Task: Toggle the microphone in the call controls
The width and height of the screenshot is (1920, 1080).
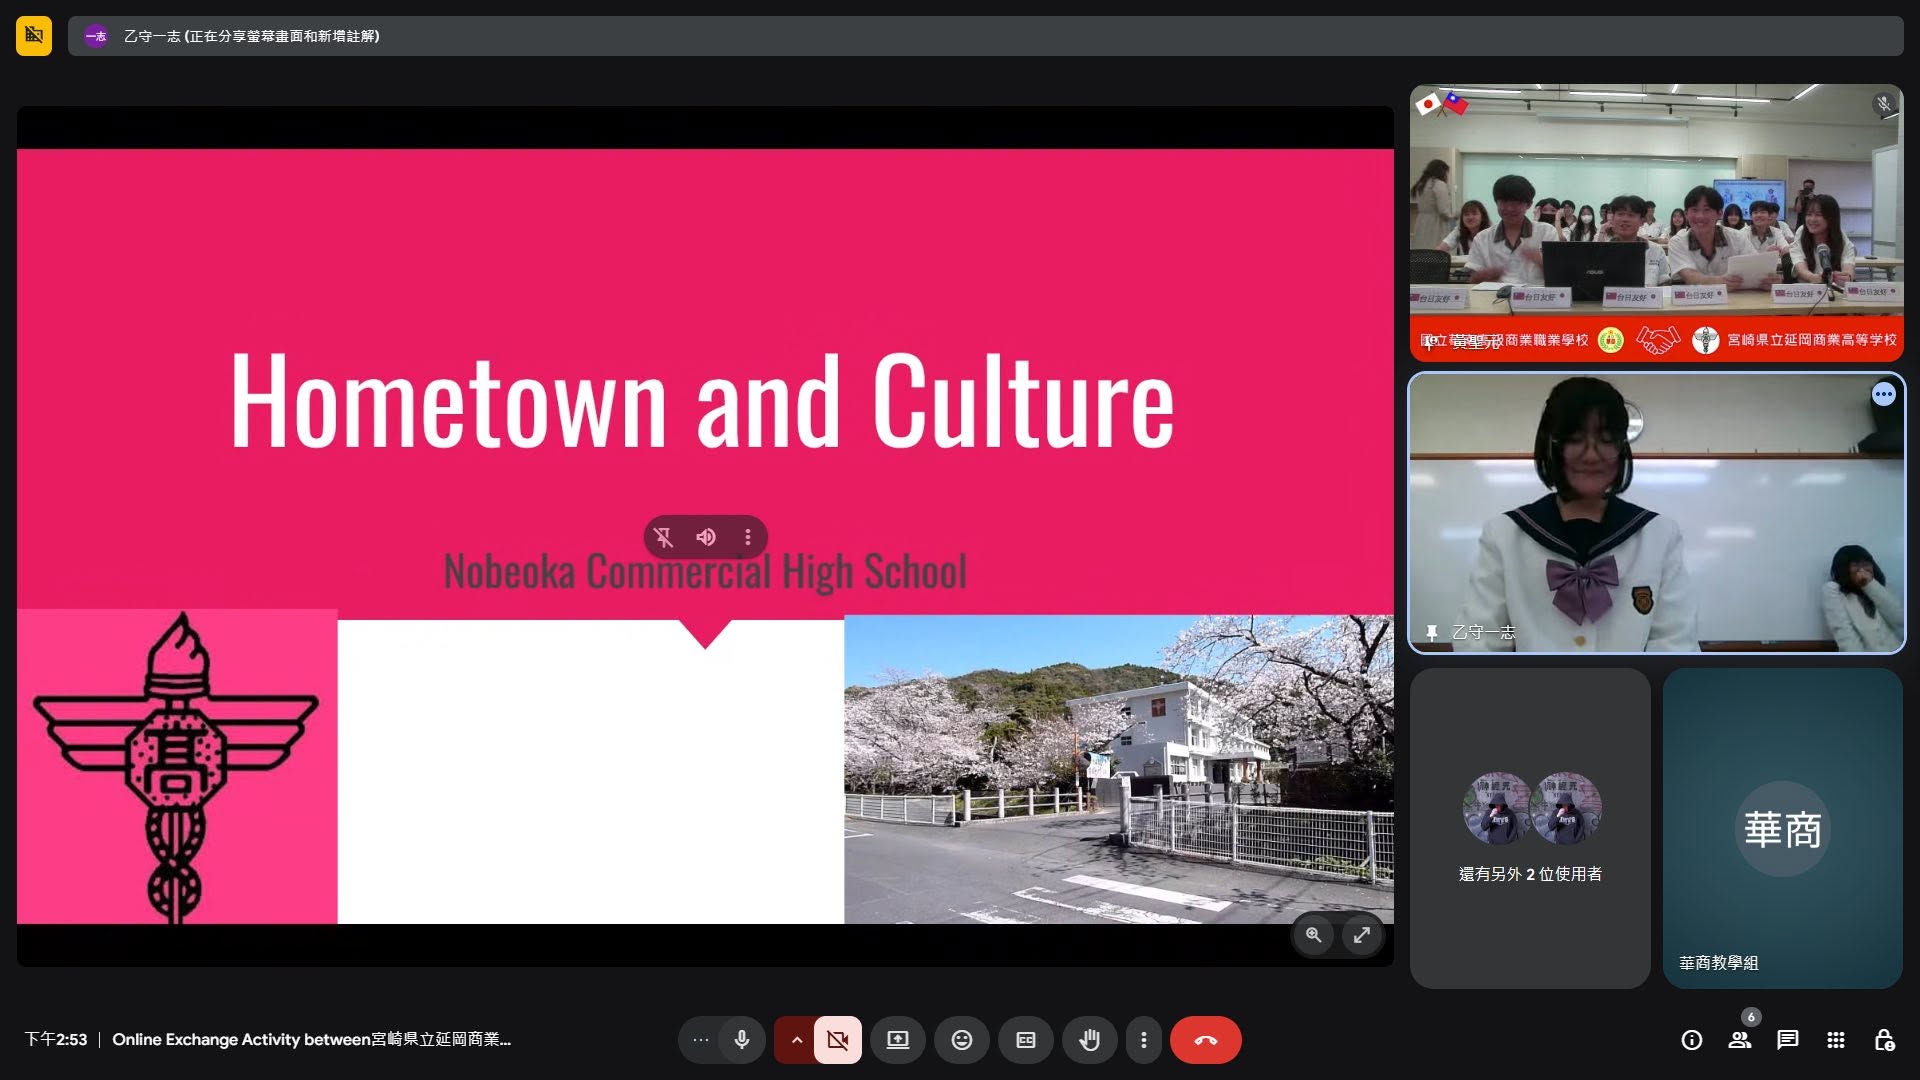Action: click(742, 1040)
